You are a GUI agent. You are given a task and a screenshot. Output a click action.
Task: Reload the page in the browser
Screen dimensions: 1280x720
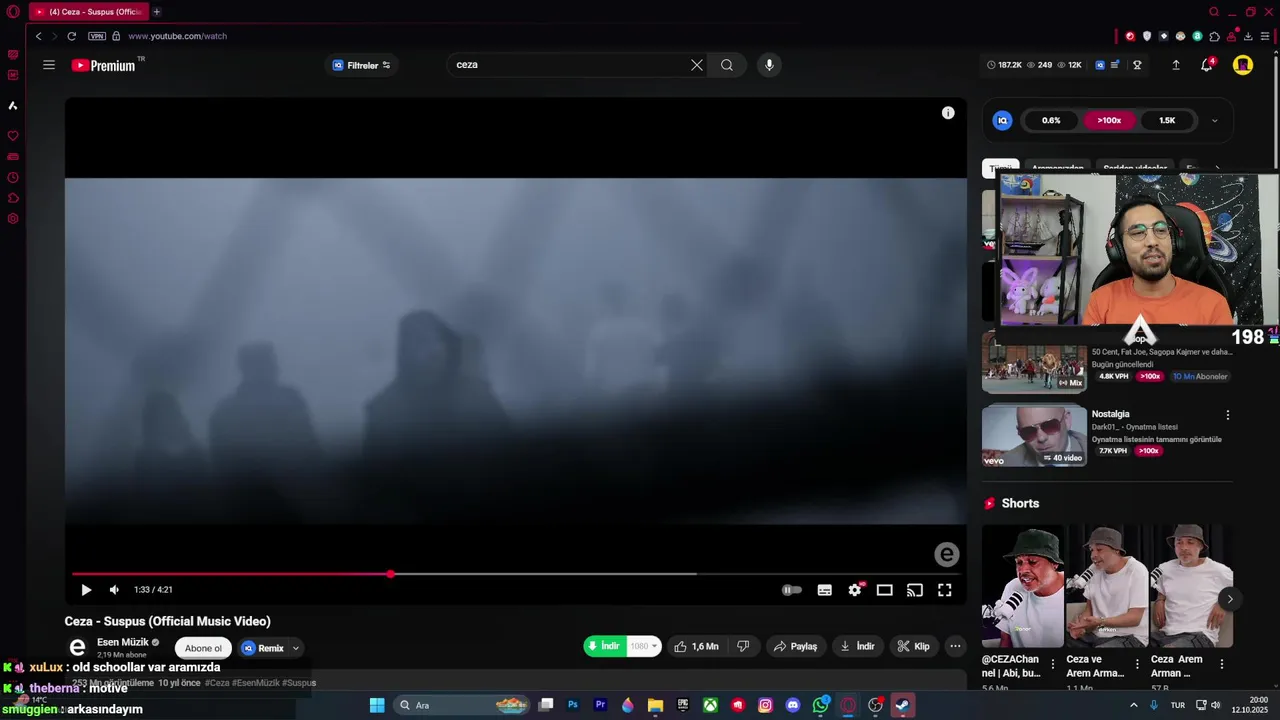coord(72,36)
